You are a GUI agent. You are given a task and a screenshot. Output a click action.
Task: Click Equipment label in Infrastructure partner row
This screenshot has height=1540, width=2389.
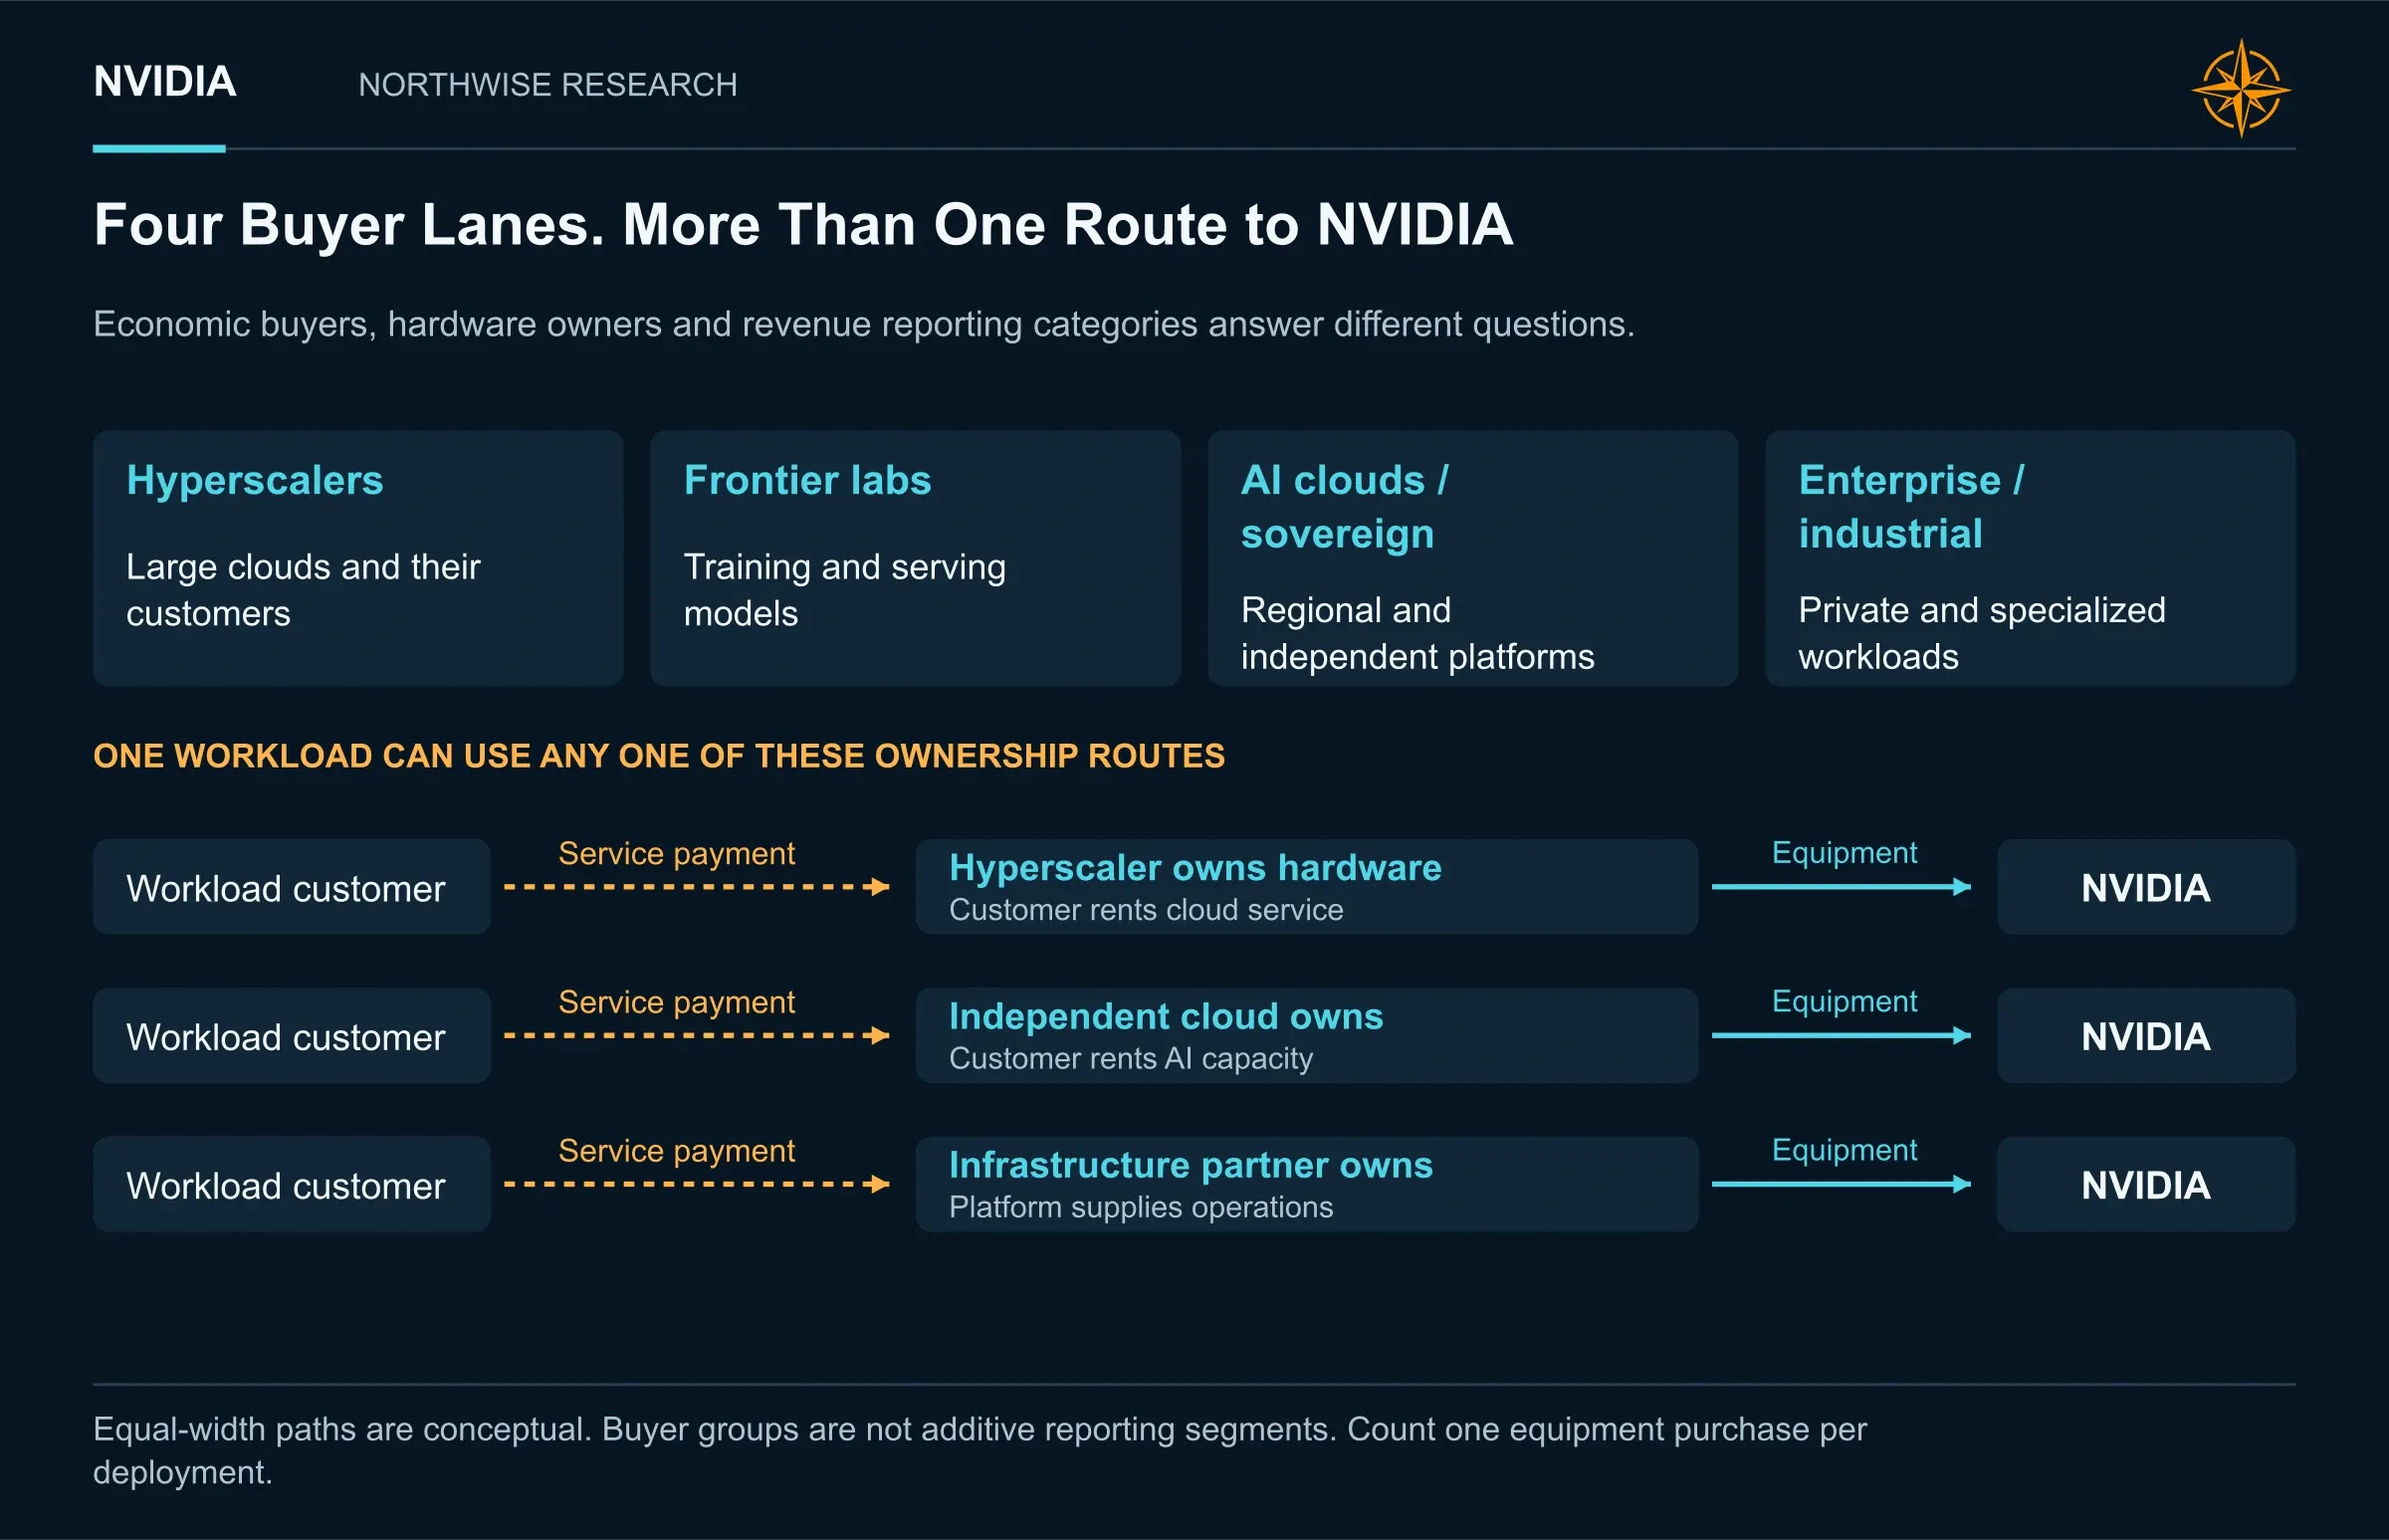click(1844, 1150)
